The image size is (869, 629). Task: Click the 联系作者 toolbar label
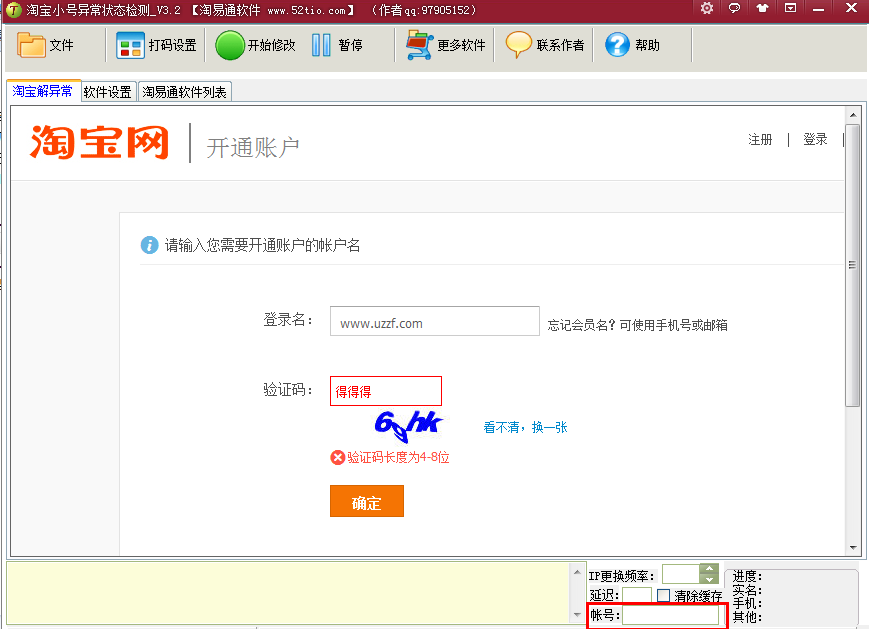click(x=560, y=45)
